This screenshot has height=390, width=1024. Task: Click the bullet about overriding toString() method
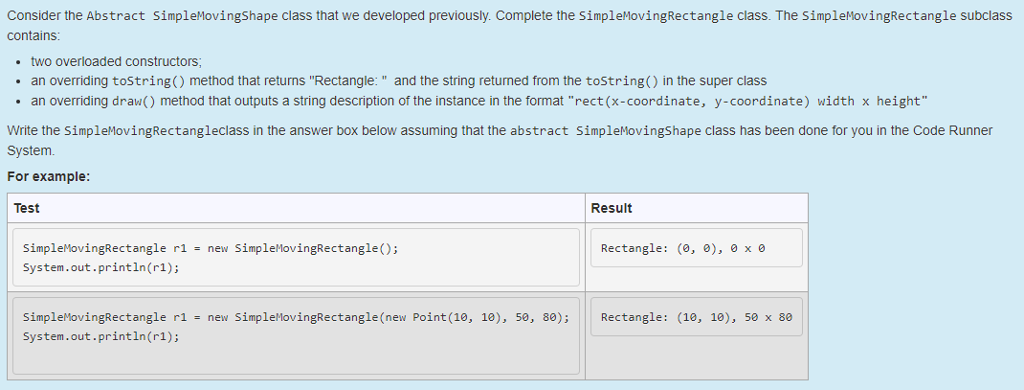pyautogui.click(x=398, y=82)
